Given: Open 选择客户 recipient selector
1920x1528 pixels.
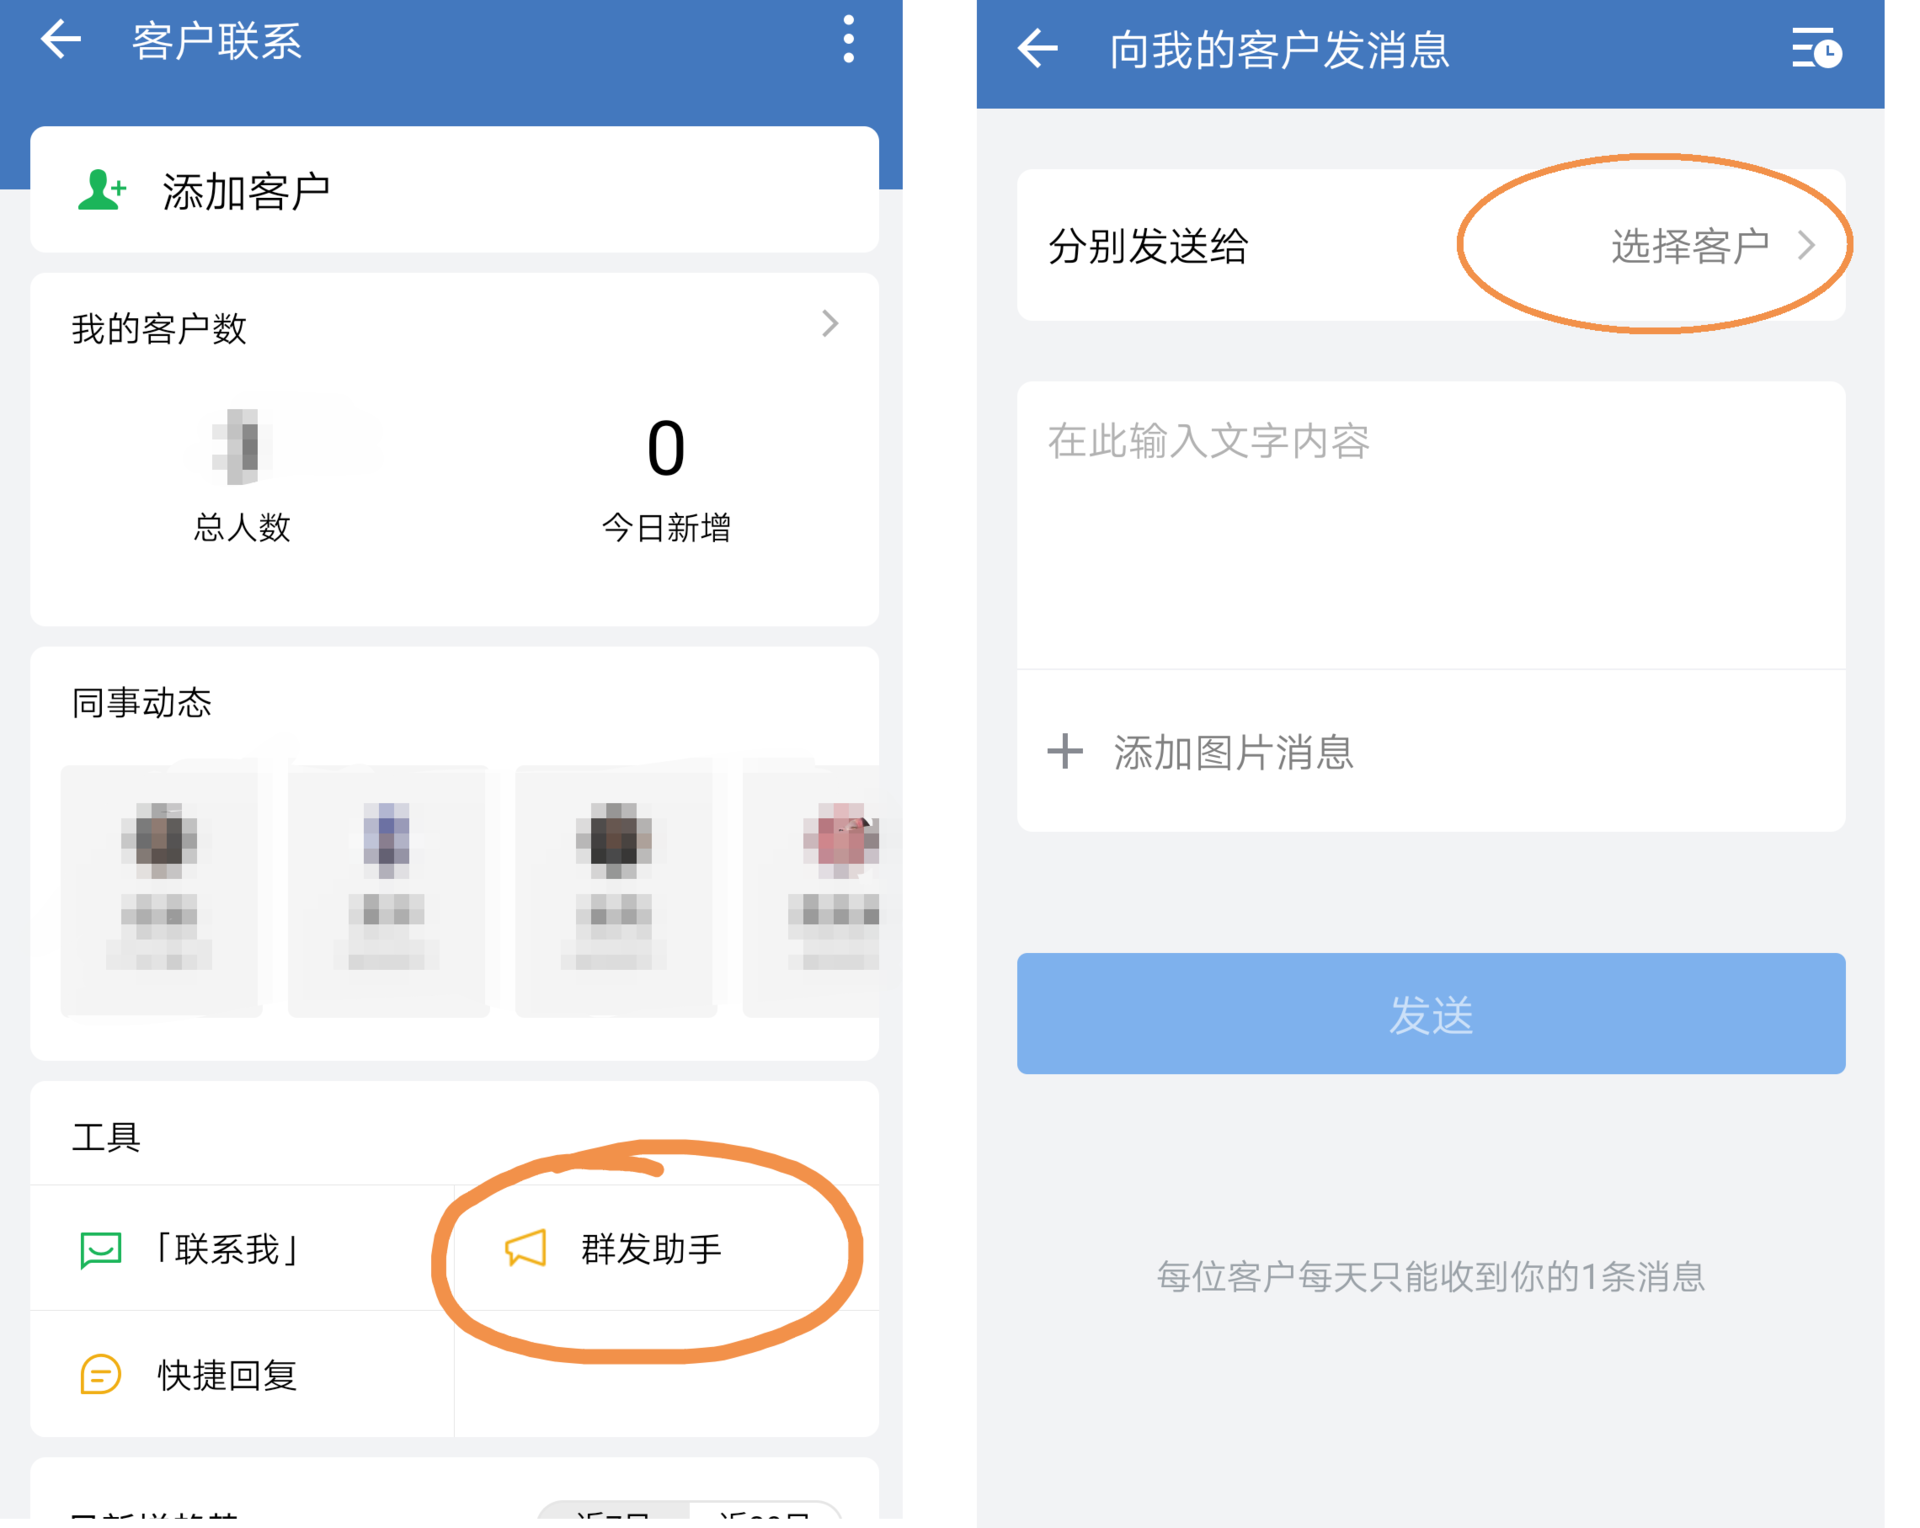Looking at the screenshot, I should pos(1689,246).
